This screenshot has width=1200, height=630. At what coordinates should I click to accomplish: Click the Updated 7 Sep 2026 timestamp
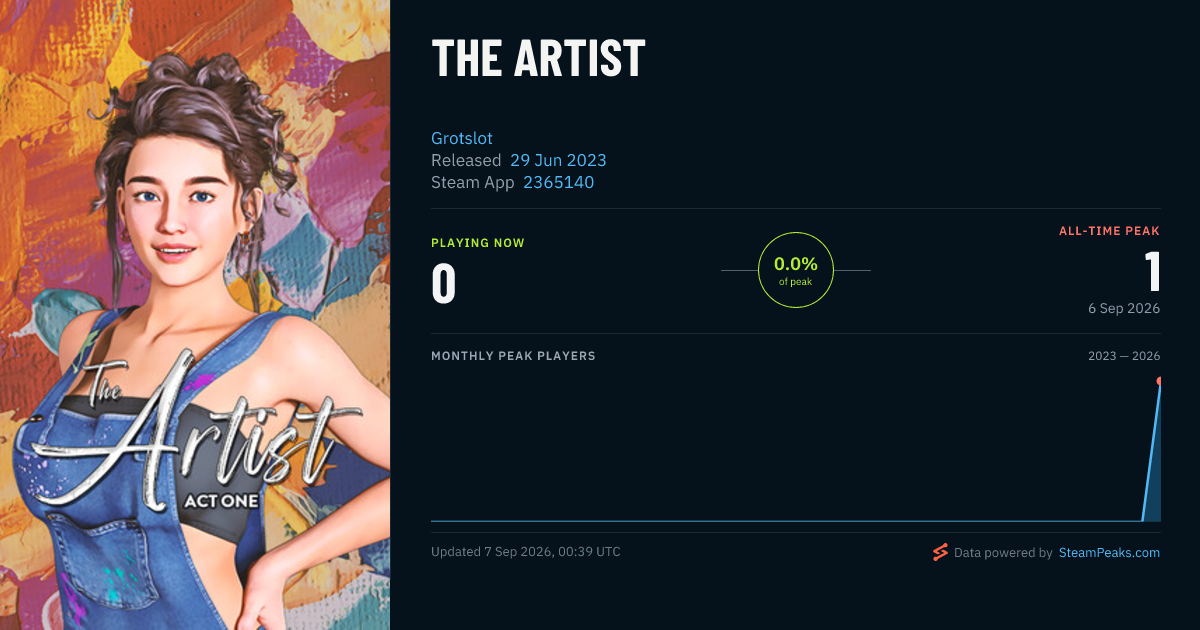pos(526,552)
